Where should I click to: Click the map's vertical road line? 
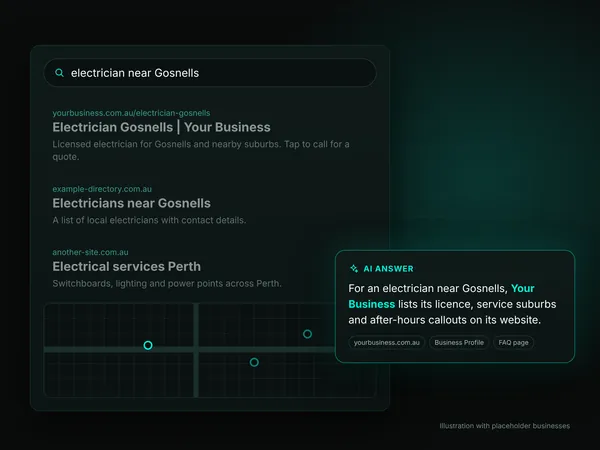click(196, 350)
